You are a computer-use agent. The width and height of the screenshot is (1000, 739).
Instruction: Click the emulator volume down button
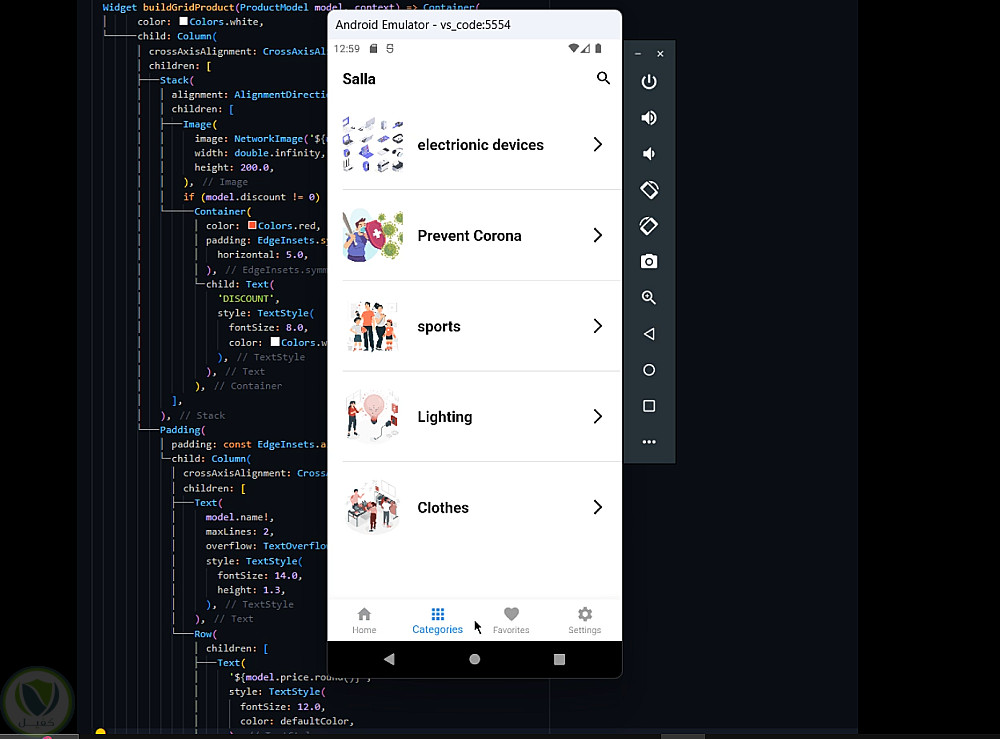pos(649,154)
